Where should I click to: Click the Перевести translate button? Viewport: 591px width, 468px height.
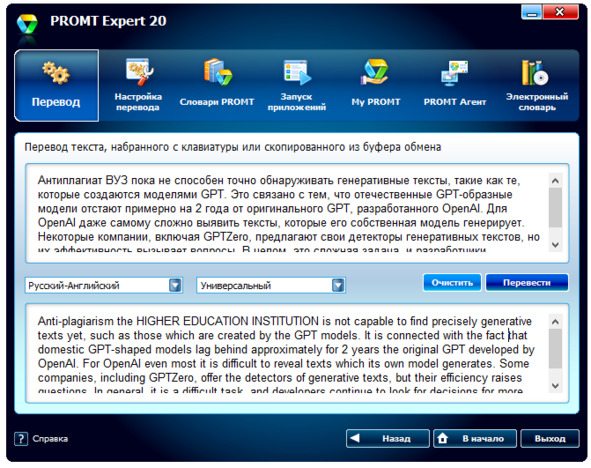527,283
